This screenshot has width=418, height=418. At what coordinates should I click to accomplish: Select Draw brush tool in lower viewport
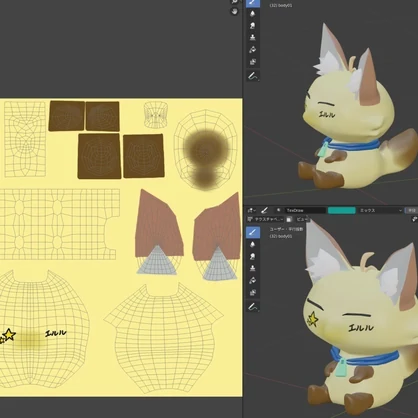253,232
